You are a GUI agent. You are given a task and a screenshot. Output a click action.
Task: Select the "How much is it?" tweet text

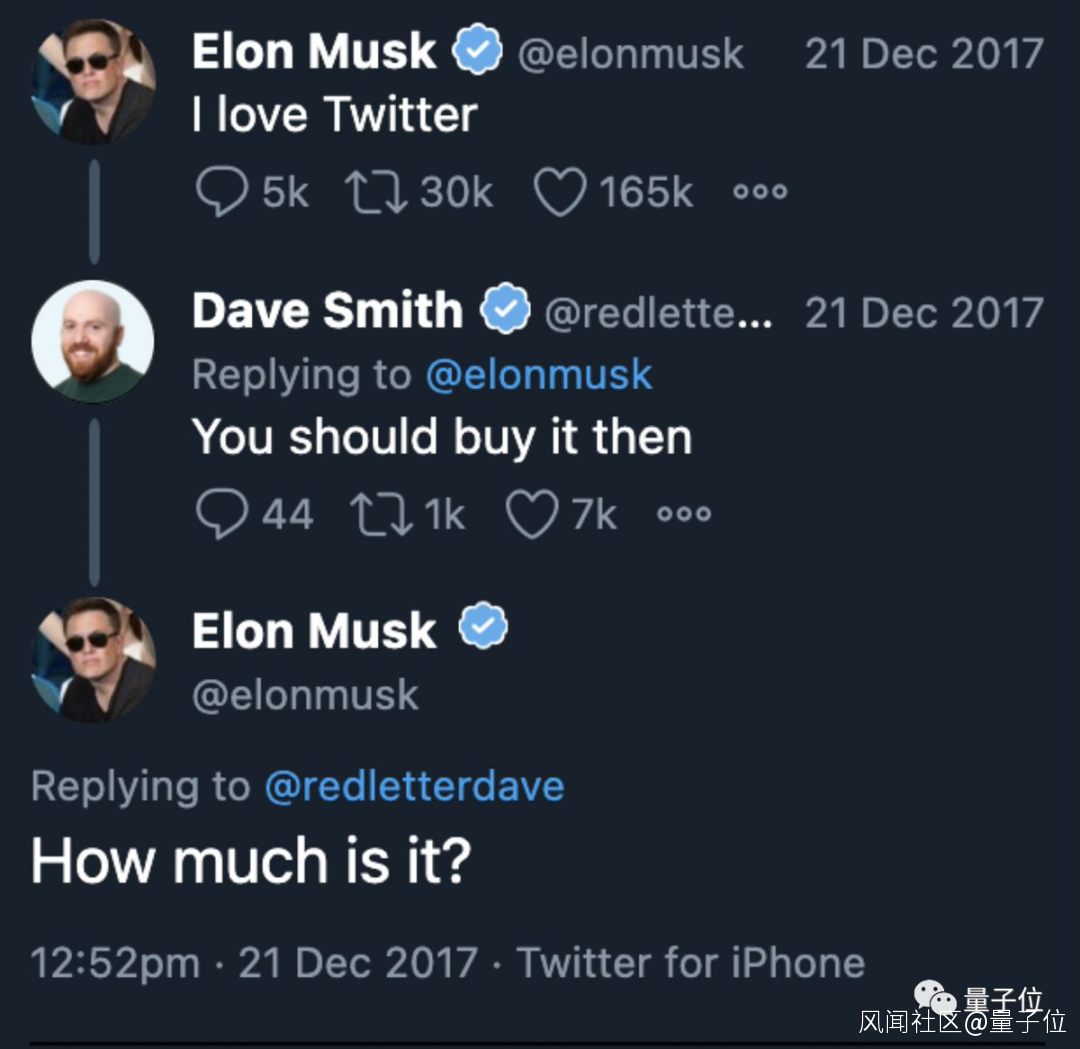250,861
